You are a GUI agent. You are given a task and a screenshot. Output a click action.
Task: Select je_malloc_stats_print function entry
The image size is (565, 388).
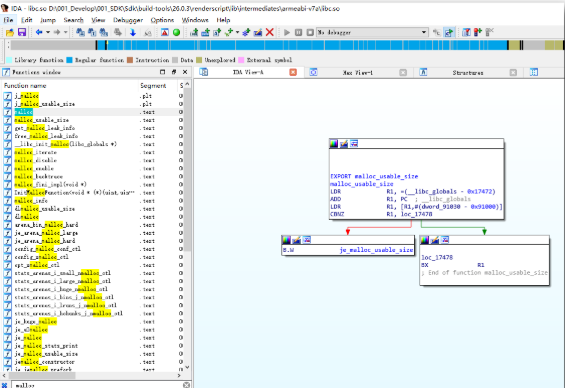(46, 346)
